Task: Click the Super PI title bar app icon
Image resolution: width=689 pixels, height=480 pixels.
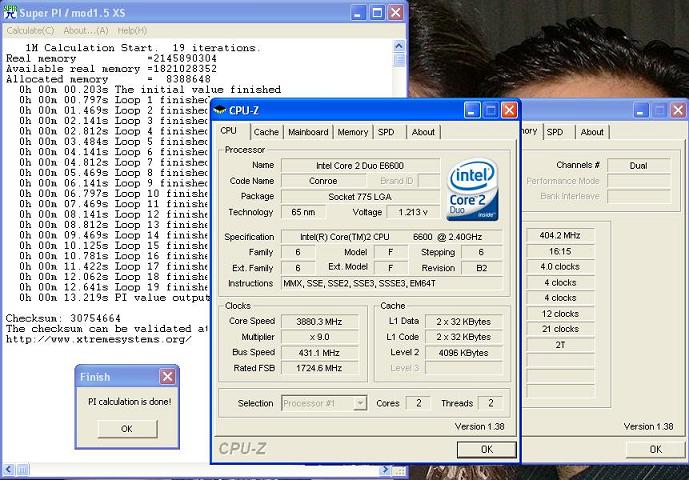Action: 10,12
